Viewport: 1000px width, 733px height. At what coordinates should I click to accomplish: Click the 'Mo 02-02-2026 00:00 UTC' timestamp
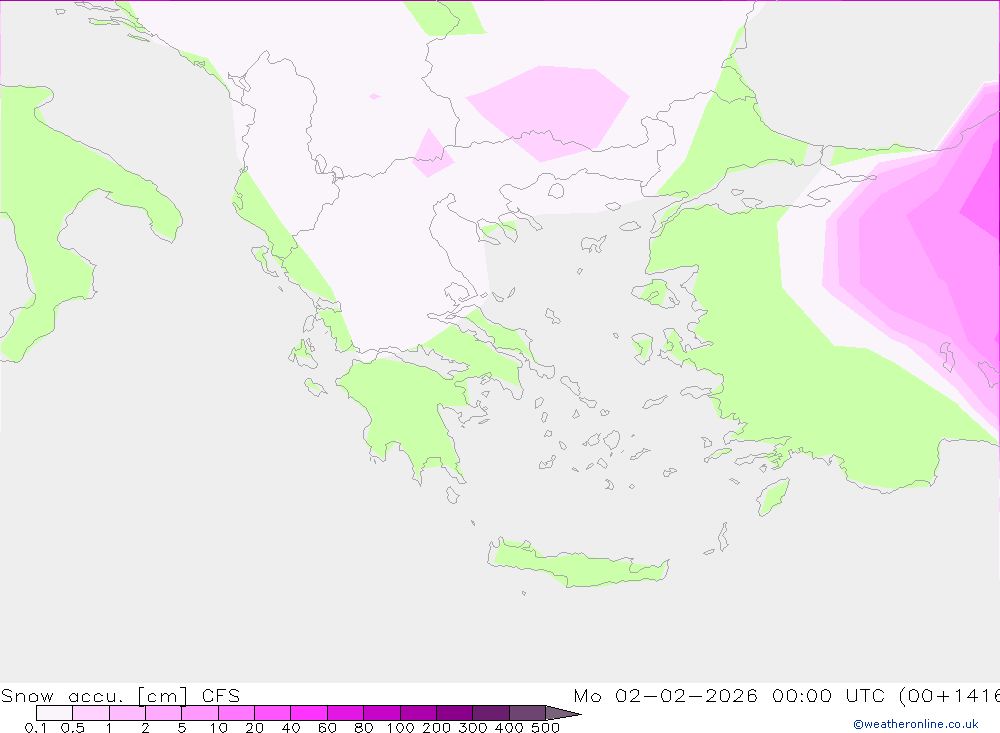[x=729, y=695]
